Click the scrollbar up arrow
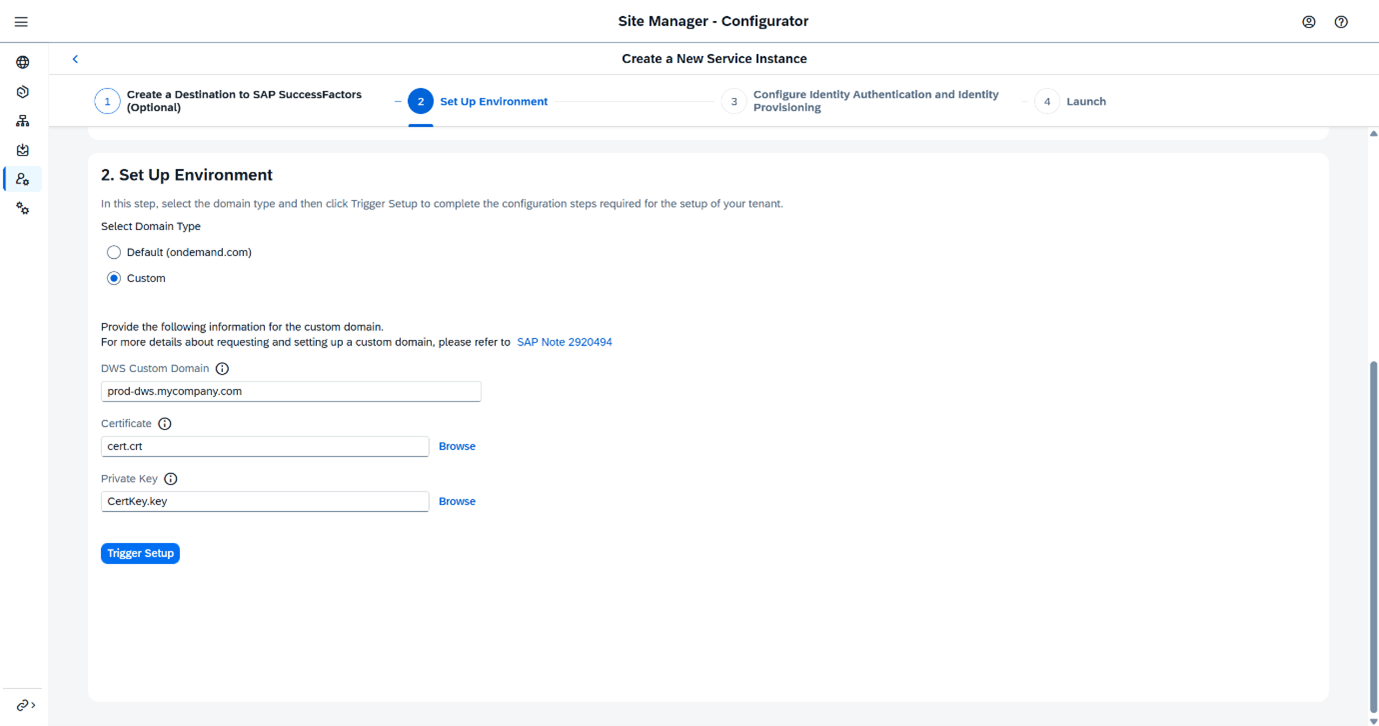Image resolution: width=1379 pixels, height=726 pixels. 1373,134
